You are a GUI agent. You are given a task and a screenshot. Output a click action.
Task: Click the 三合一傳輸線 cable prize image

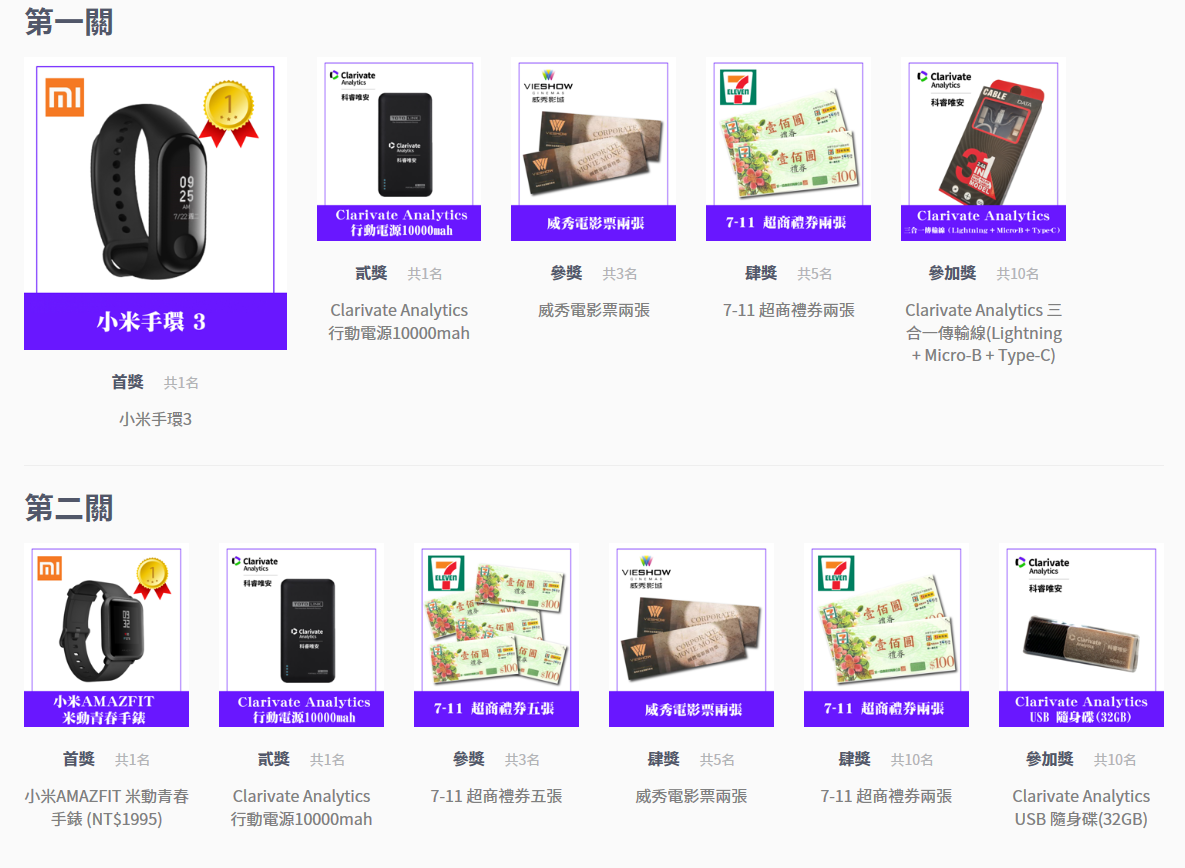pyautogui.click(x=983, y=150)
